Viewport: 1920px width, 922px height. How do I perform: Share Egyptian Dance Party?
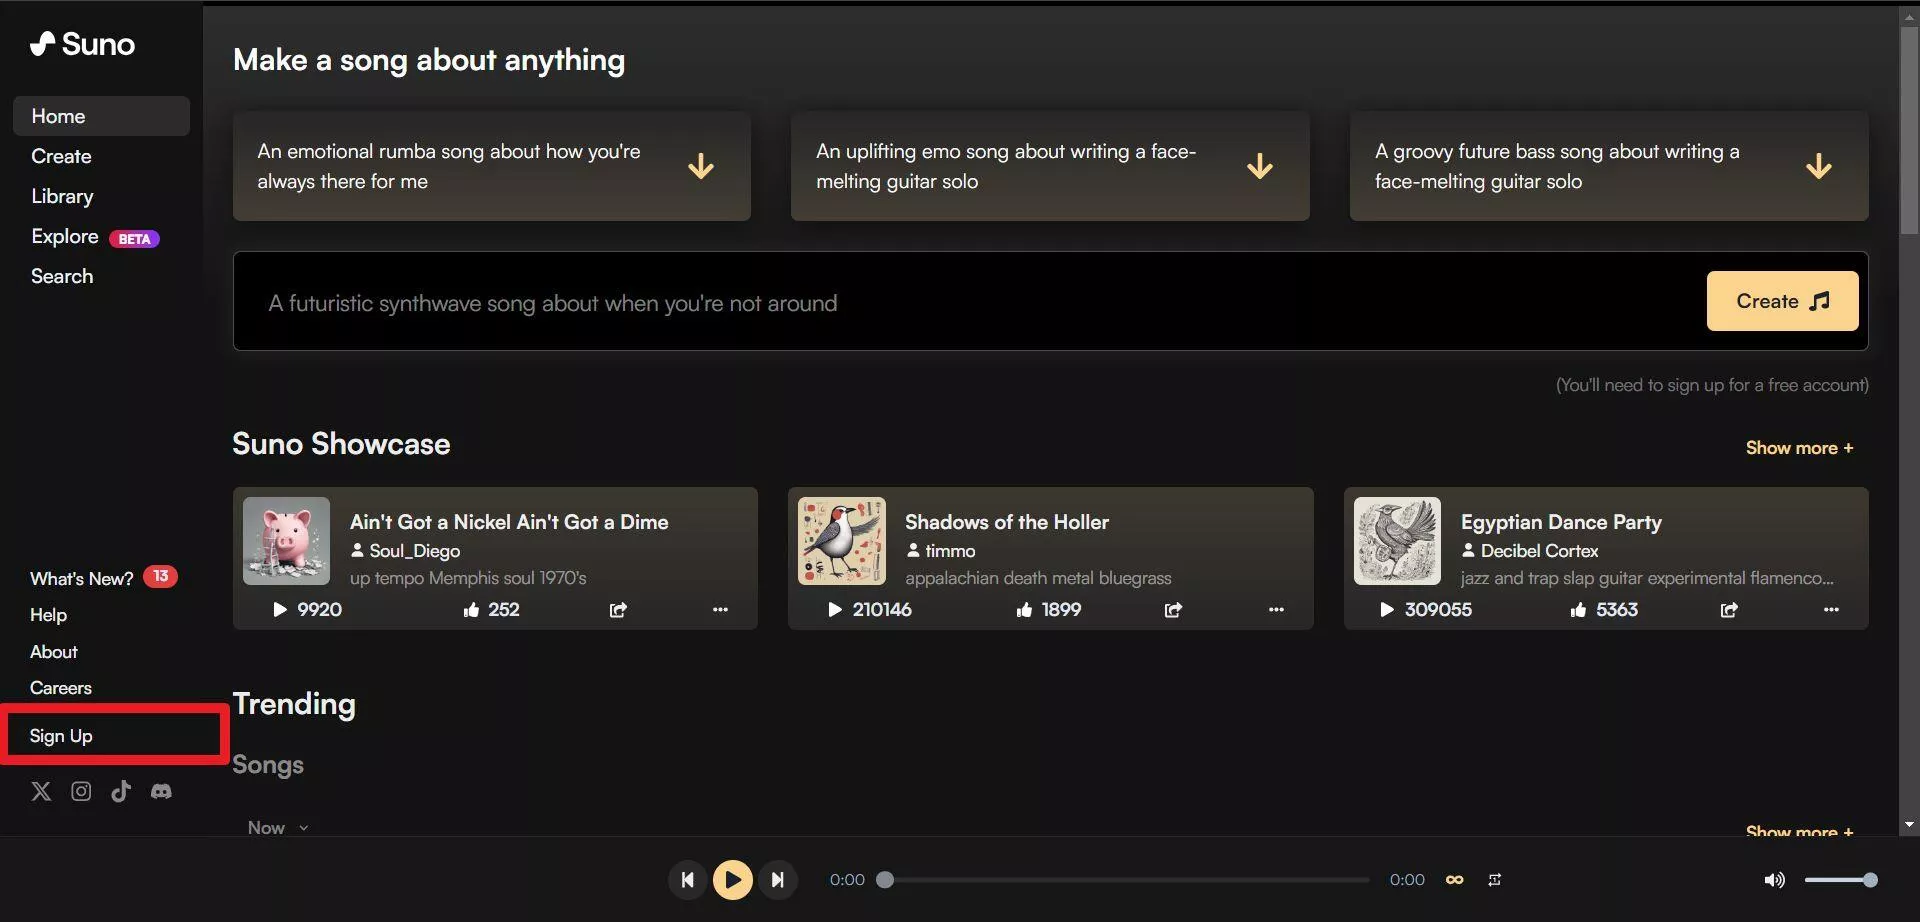(x=1729, y=610)
